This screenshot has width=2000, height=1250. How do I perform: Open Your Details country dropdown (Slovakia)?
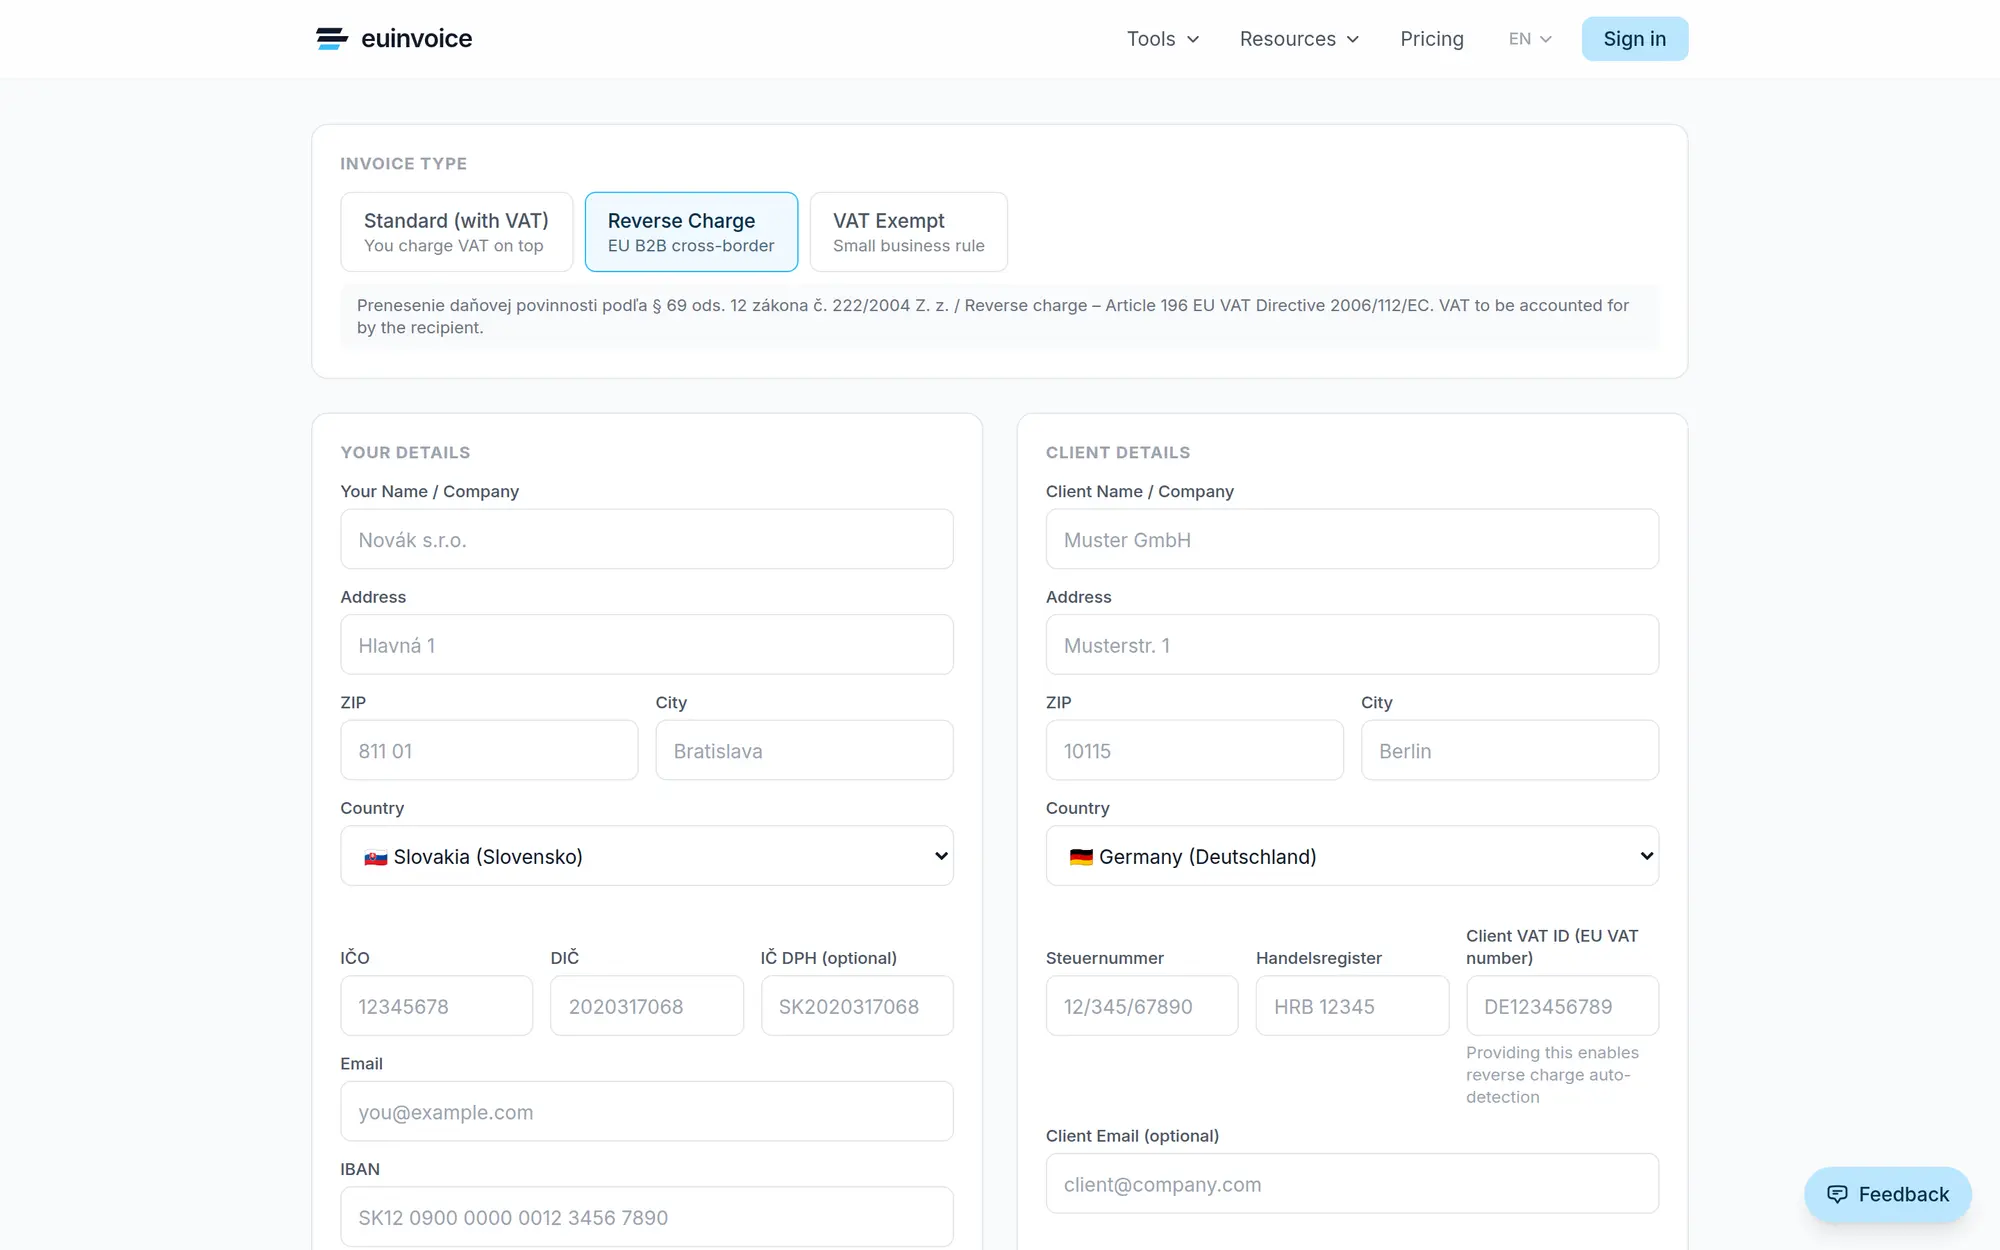coord(647,856)
